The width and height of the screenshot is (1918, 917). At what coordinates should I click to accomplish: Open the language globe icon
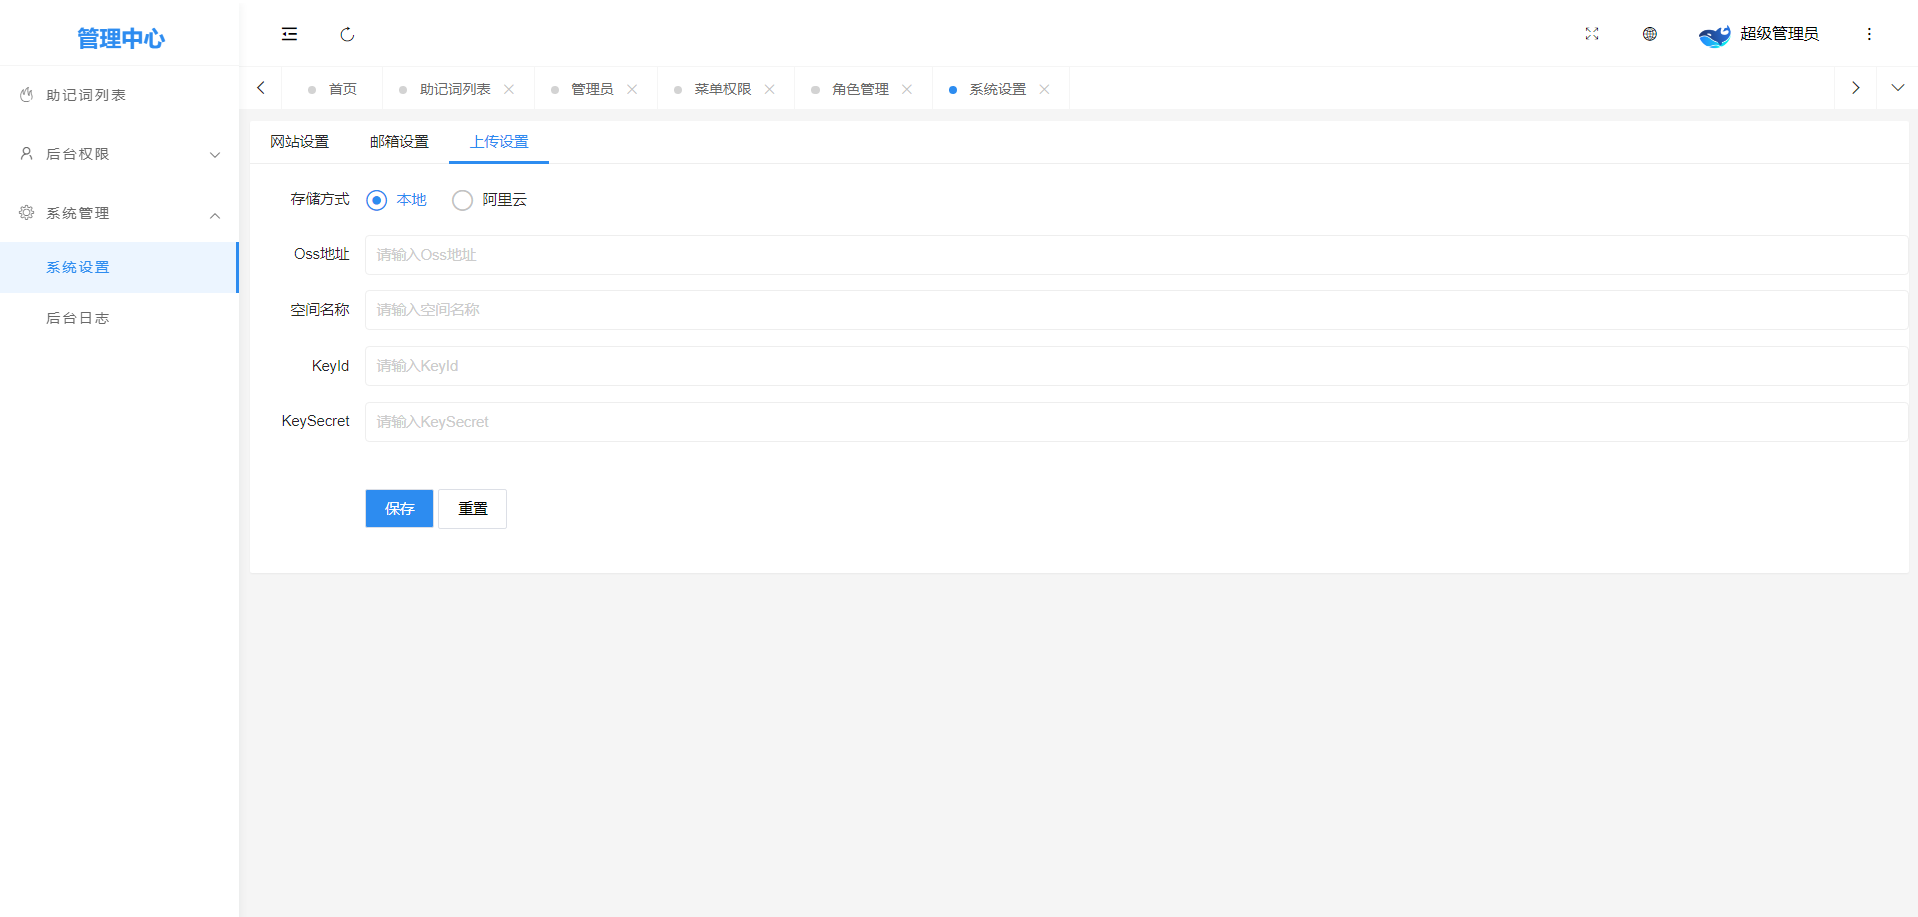(x=1649, y=34)
